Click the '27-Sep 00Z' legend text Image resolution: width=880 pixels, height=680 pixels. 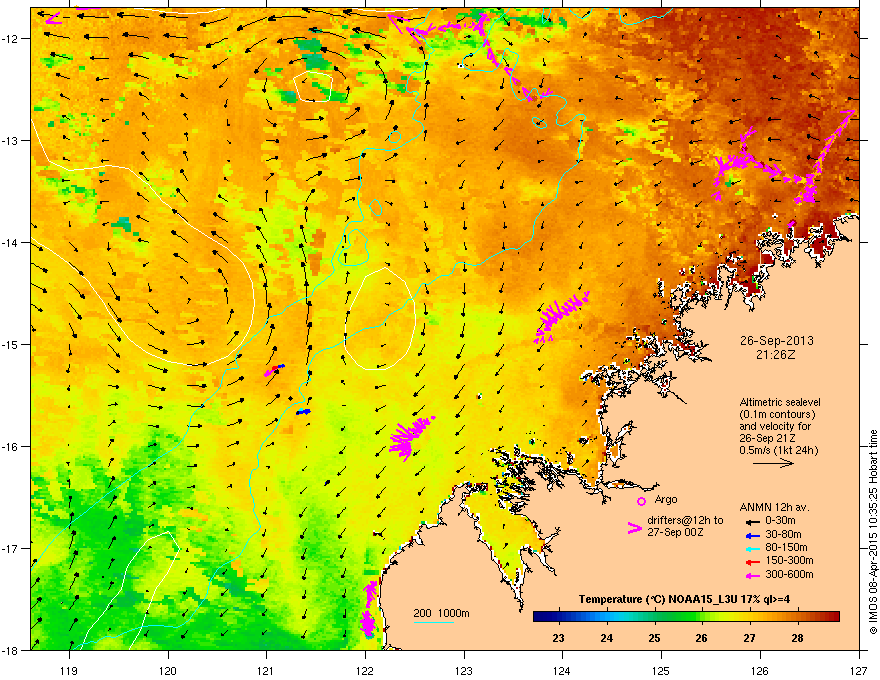675,532
